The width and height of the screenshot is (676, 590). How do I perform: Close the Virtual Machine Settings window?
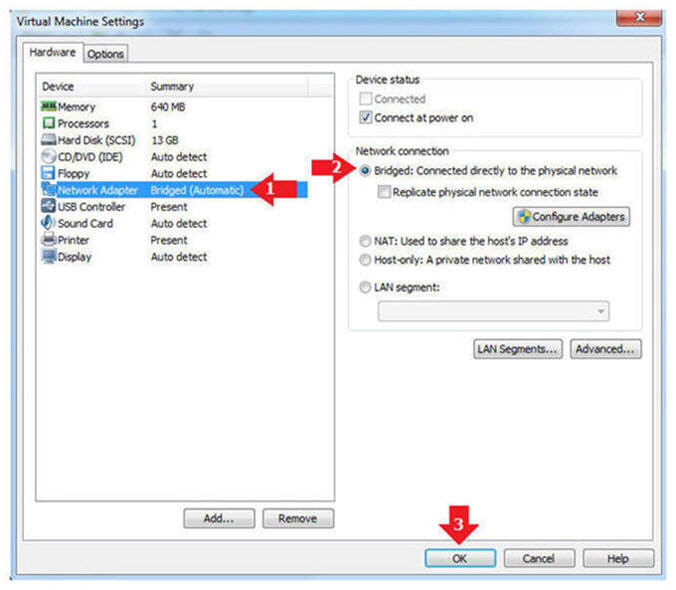point(640,17)
